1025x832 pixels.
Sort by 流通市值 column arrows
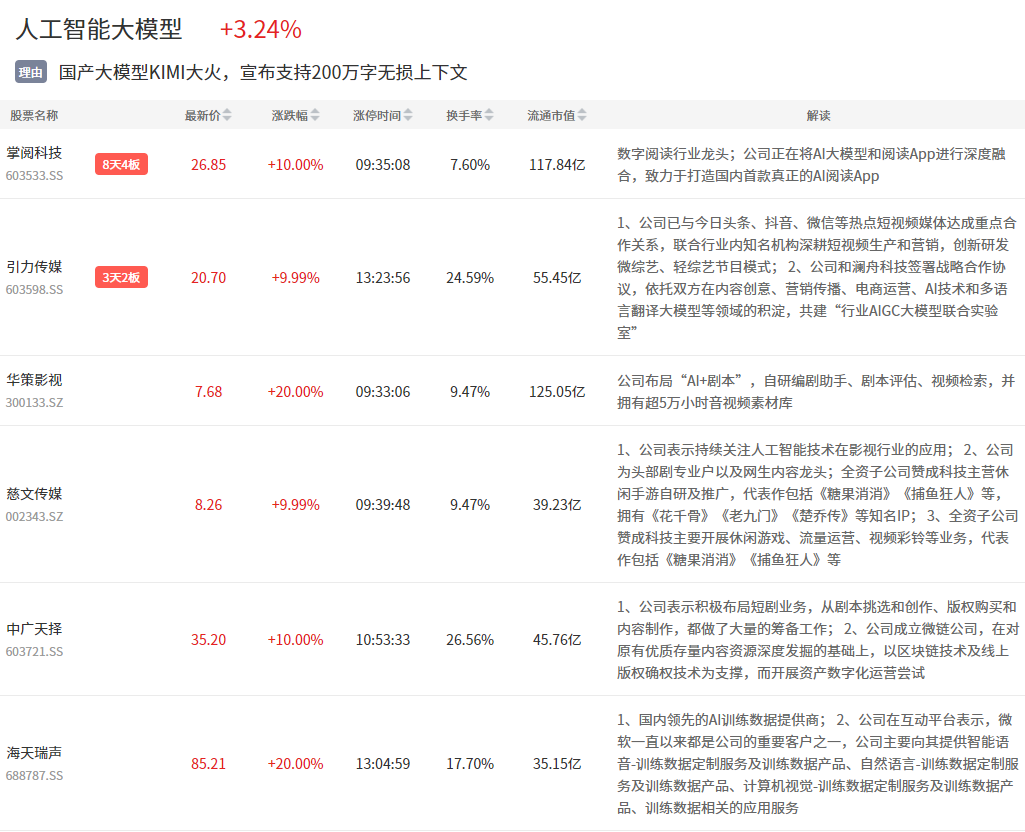point(582,116)
